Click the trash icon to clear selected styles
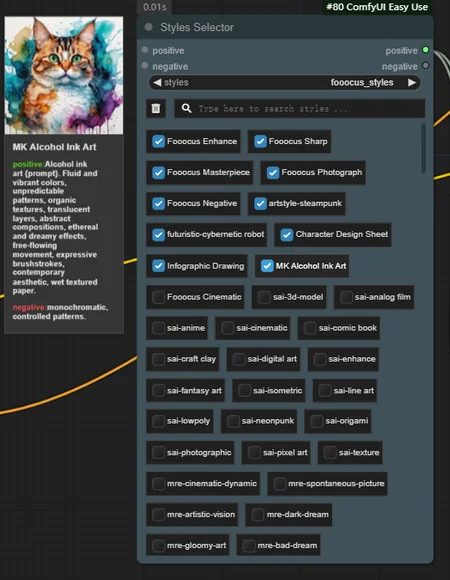450x580 pixels. (x=156, y=108)
